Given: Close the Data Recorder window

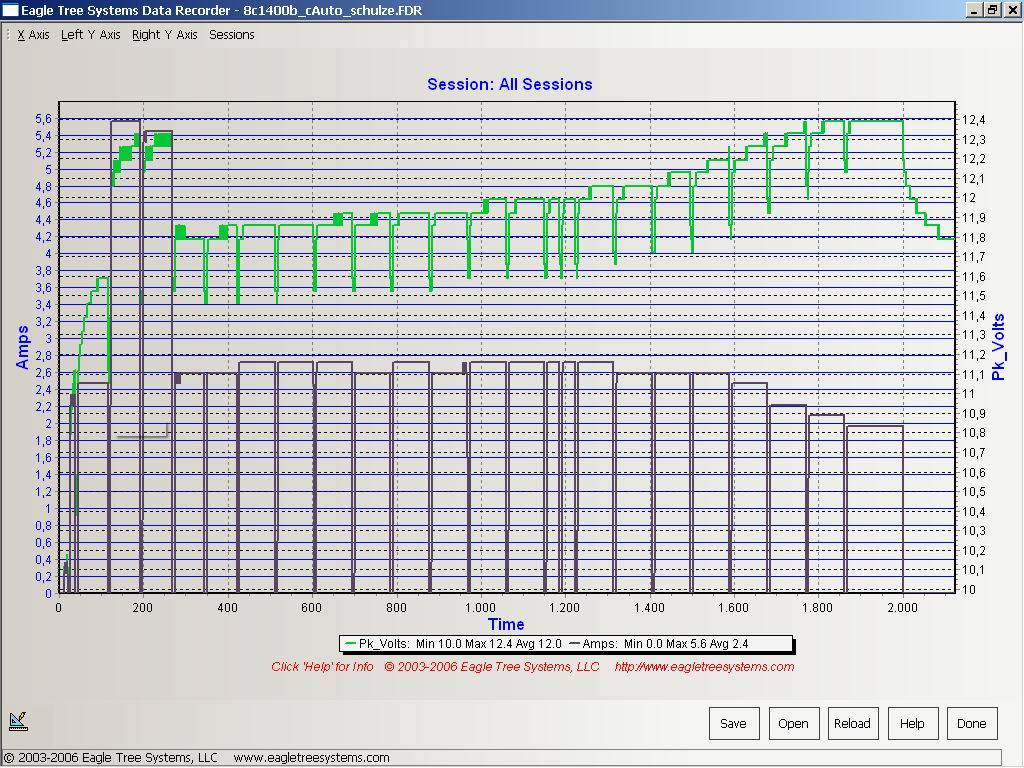Looking at the screenshot, I should 1012,10.
